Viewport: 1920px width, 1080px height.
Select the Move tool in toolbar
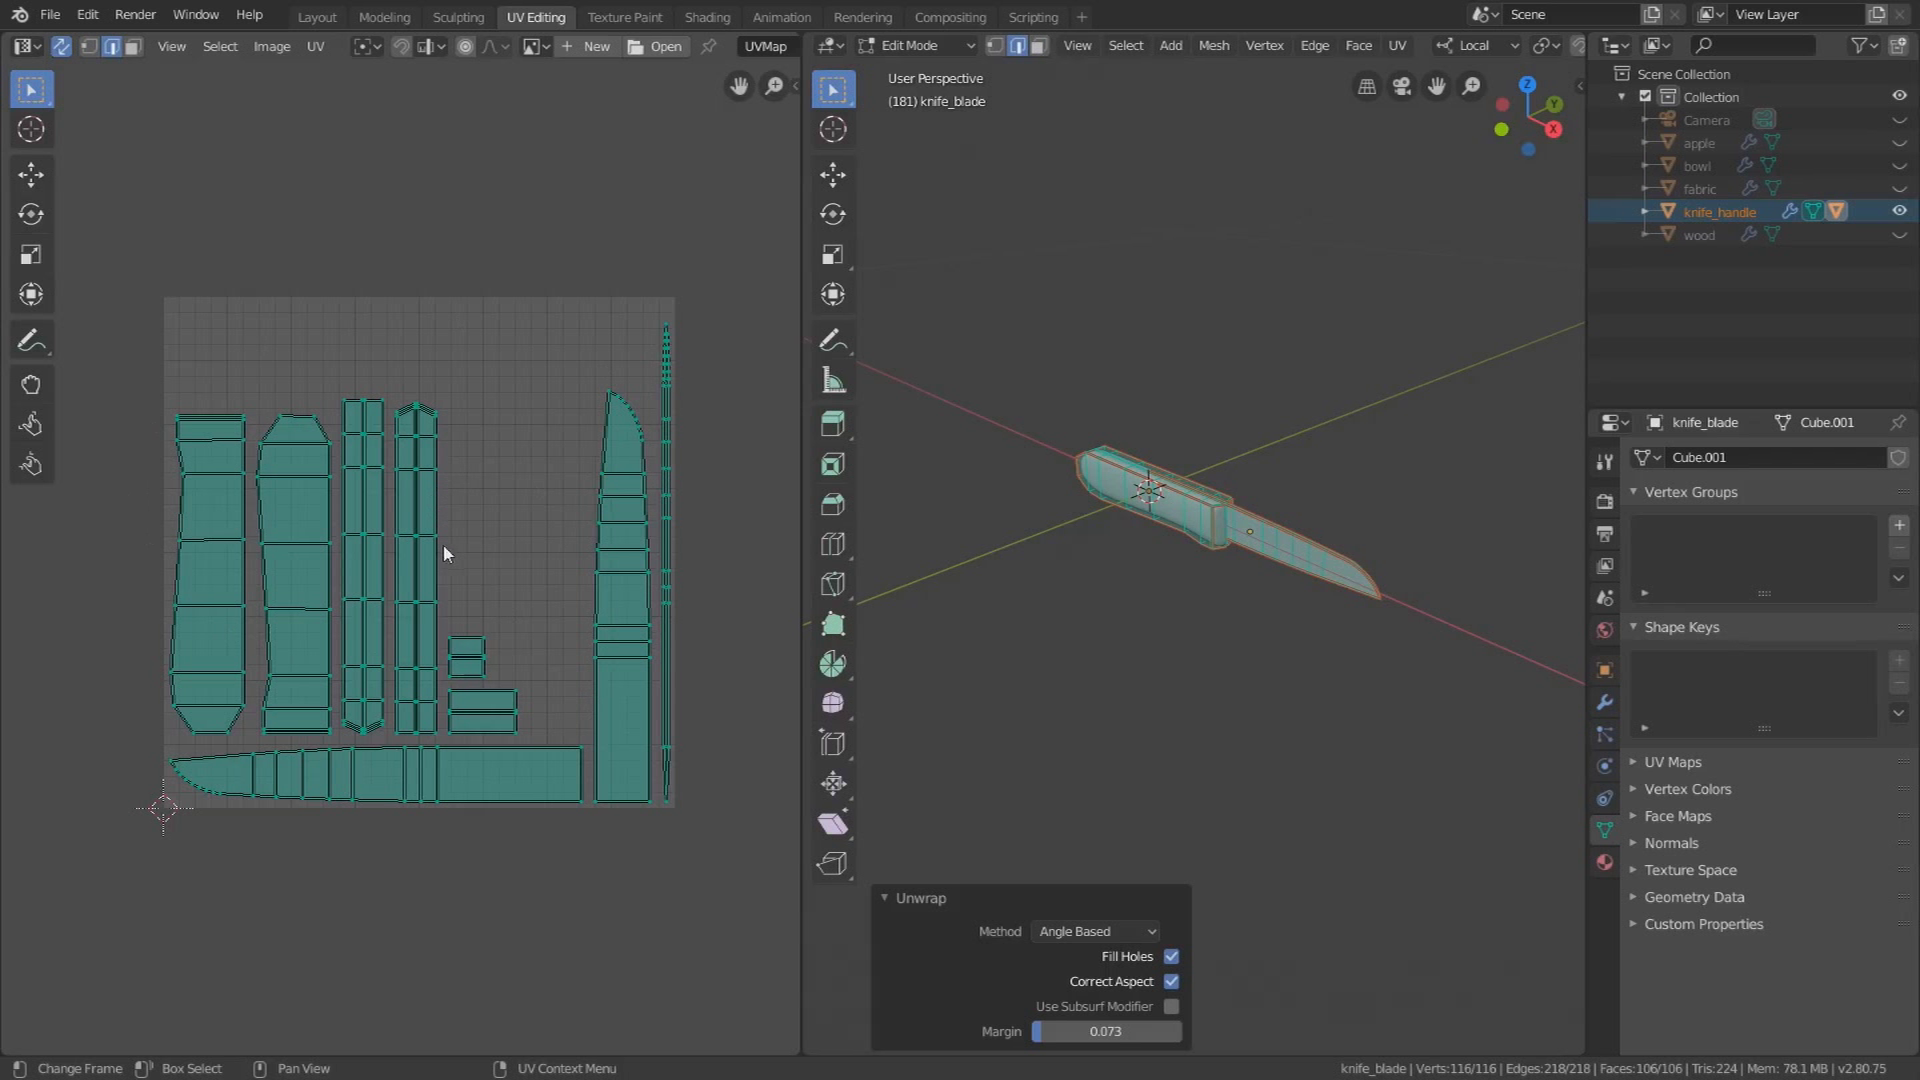click(30, 173)
